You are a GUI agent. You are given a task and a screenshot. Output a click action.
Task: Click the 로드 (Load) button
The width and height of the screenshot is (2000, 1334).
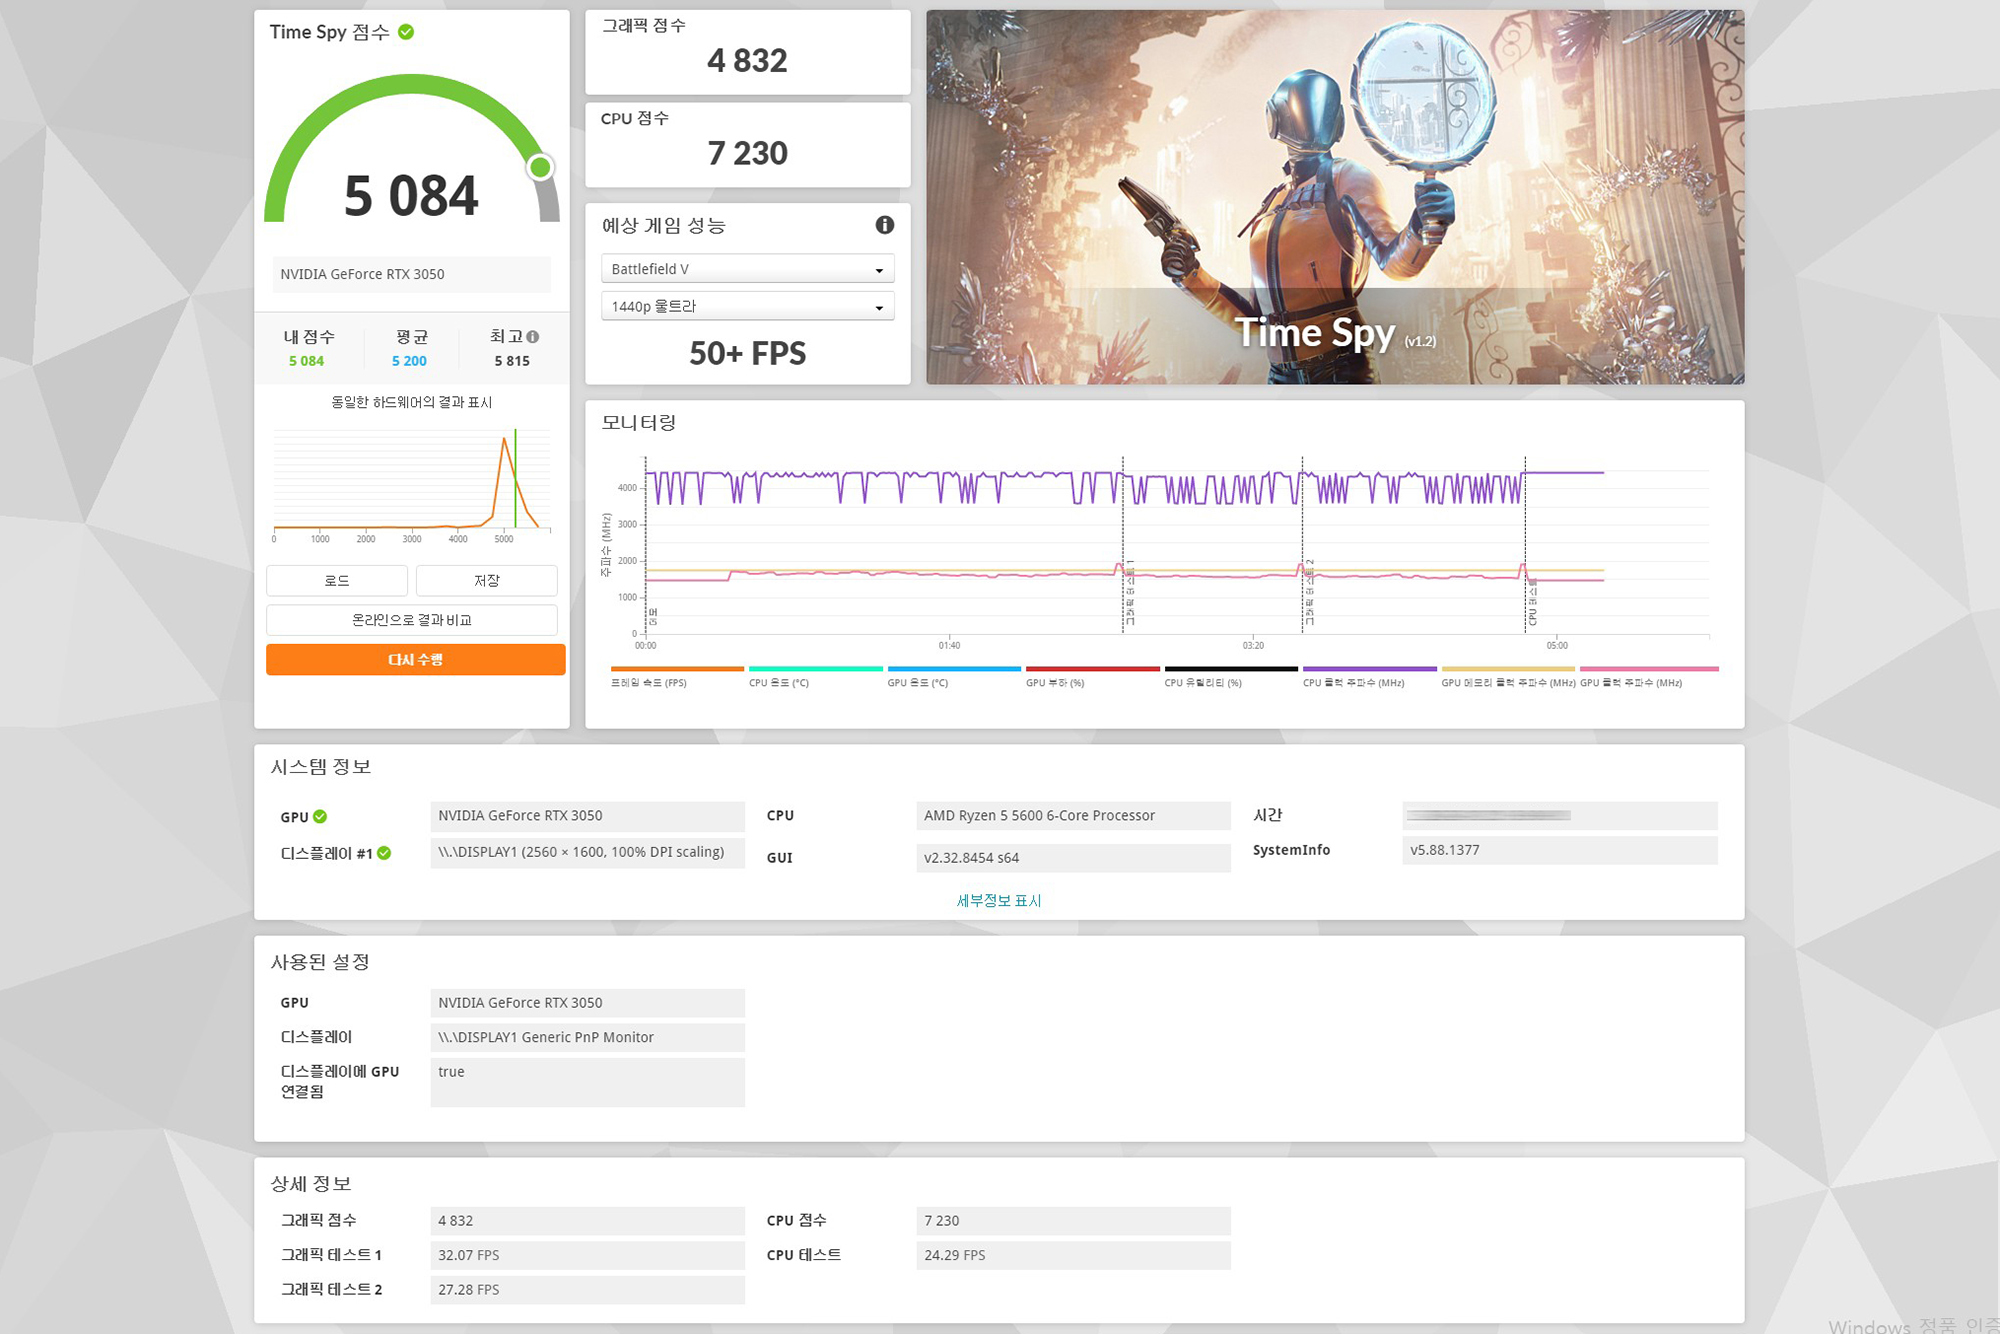coord(337,580)
